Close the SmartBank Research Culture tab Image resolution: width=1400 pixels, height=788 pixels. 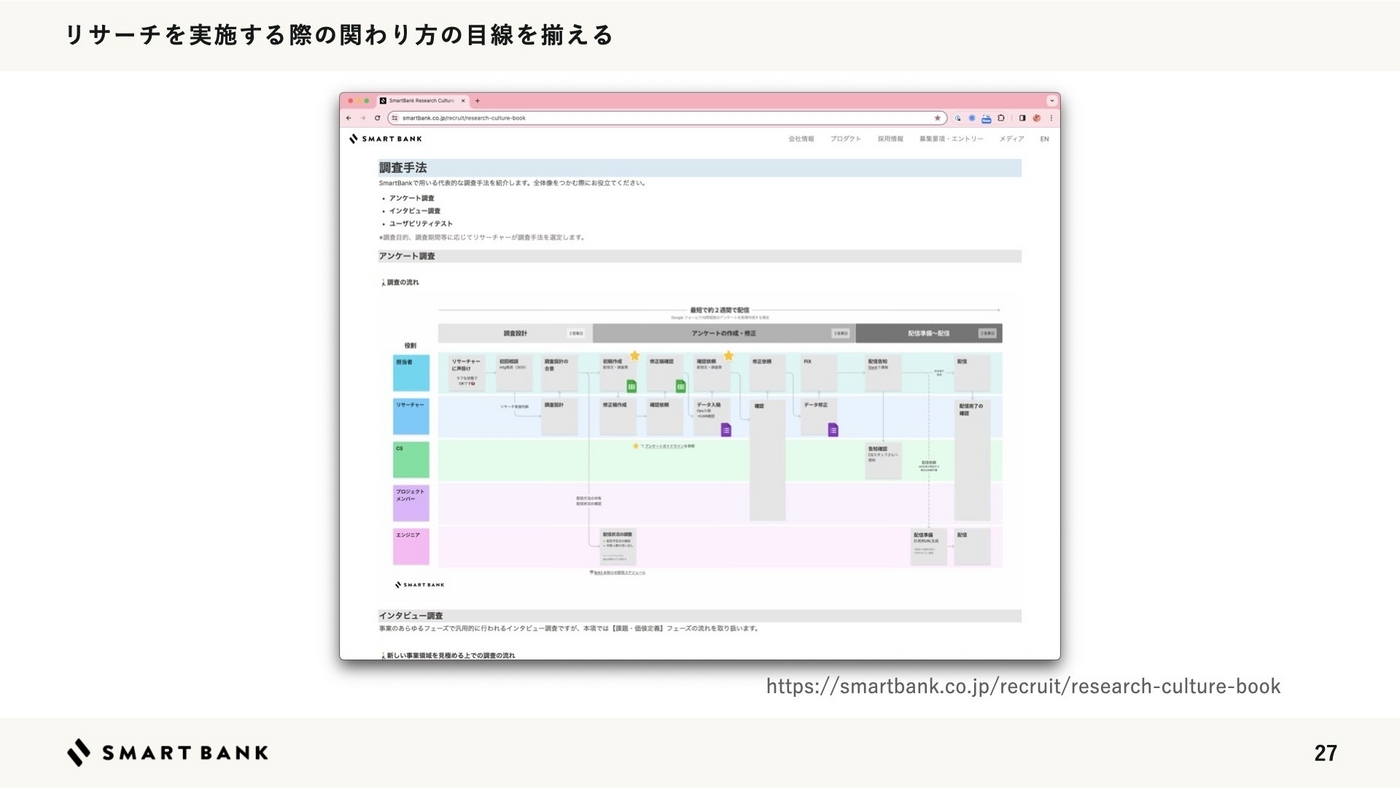463,101
